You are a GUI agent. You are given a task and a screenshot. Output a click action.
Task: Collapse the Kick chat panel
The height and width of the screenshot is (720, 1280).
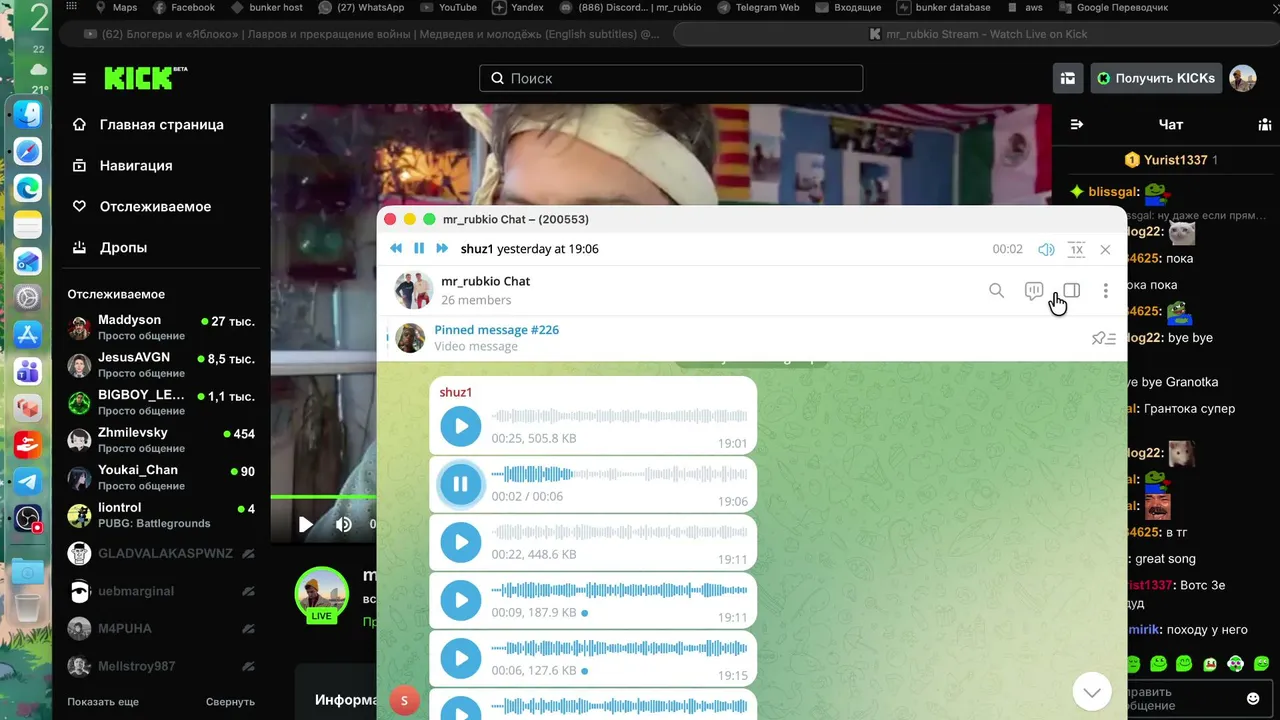pos(1077,125)
